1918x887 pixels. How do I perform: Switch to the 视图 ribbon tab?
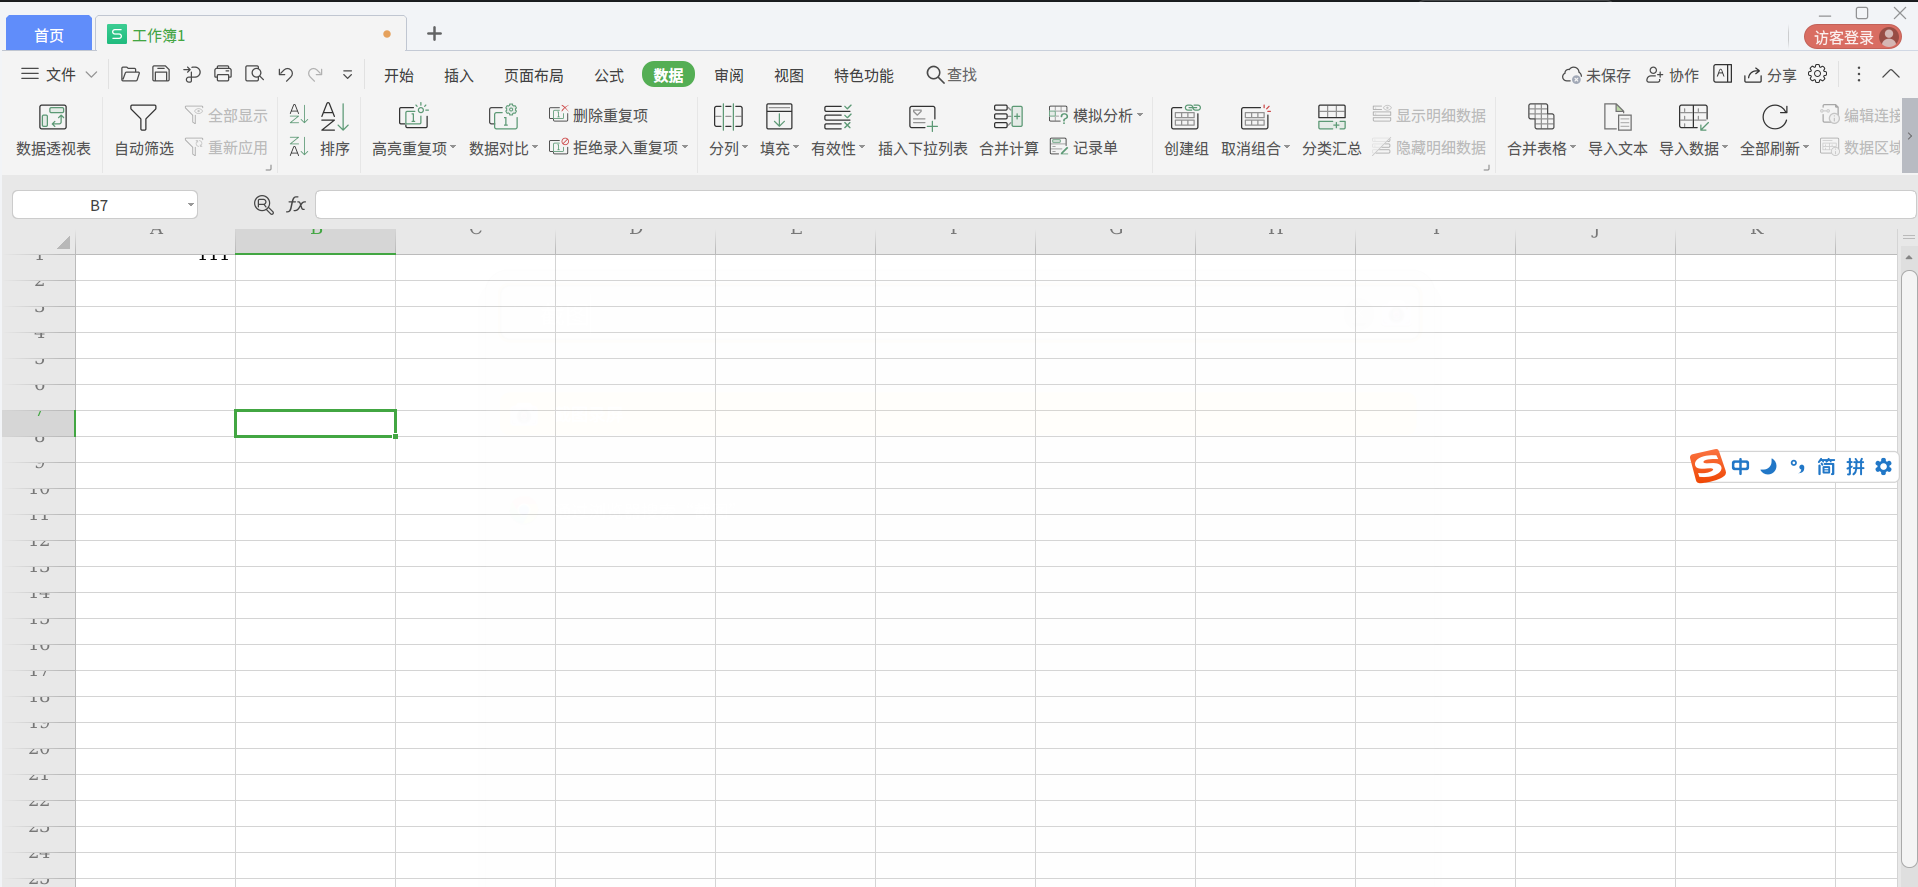pyautogui.click(x=789, y=75)
